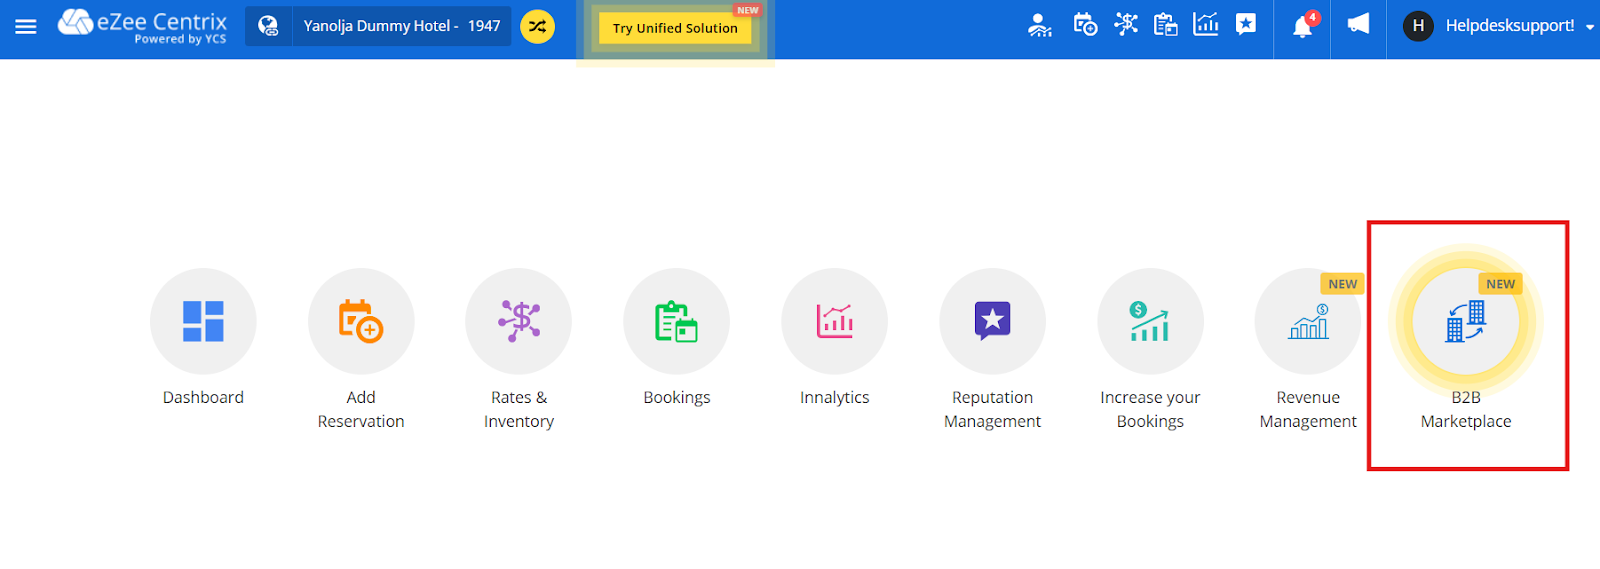Click the H user avatar

tap(1418, 26)
